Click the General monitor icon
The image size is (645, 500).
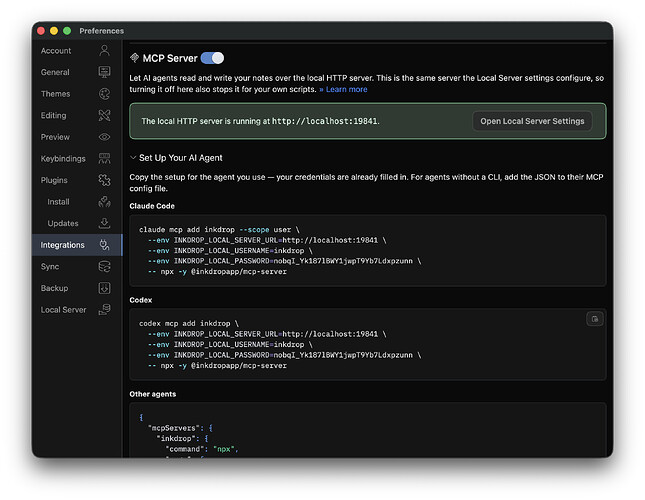pyautogui.click(x=104, y=72)
